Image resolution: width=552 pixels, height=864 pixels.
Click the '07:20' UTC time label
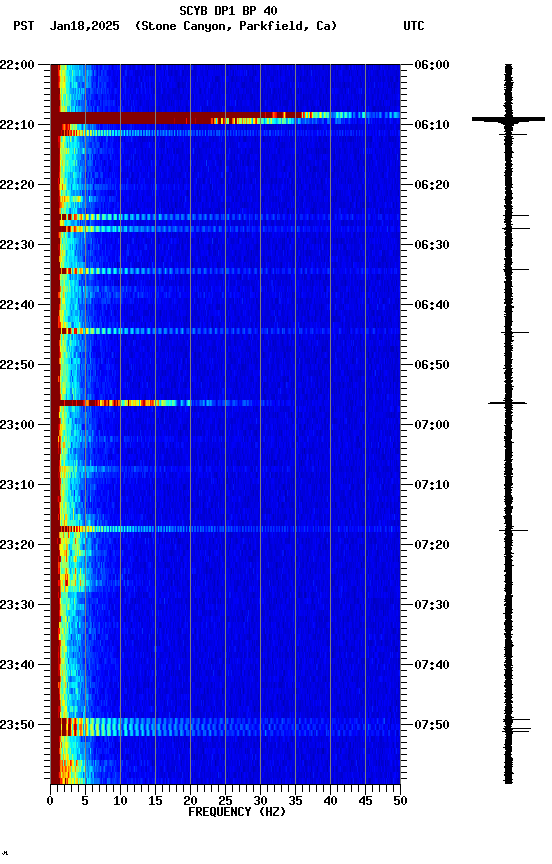432,546
